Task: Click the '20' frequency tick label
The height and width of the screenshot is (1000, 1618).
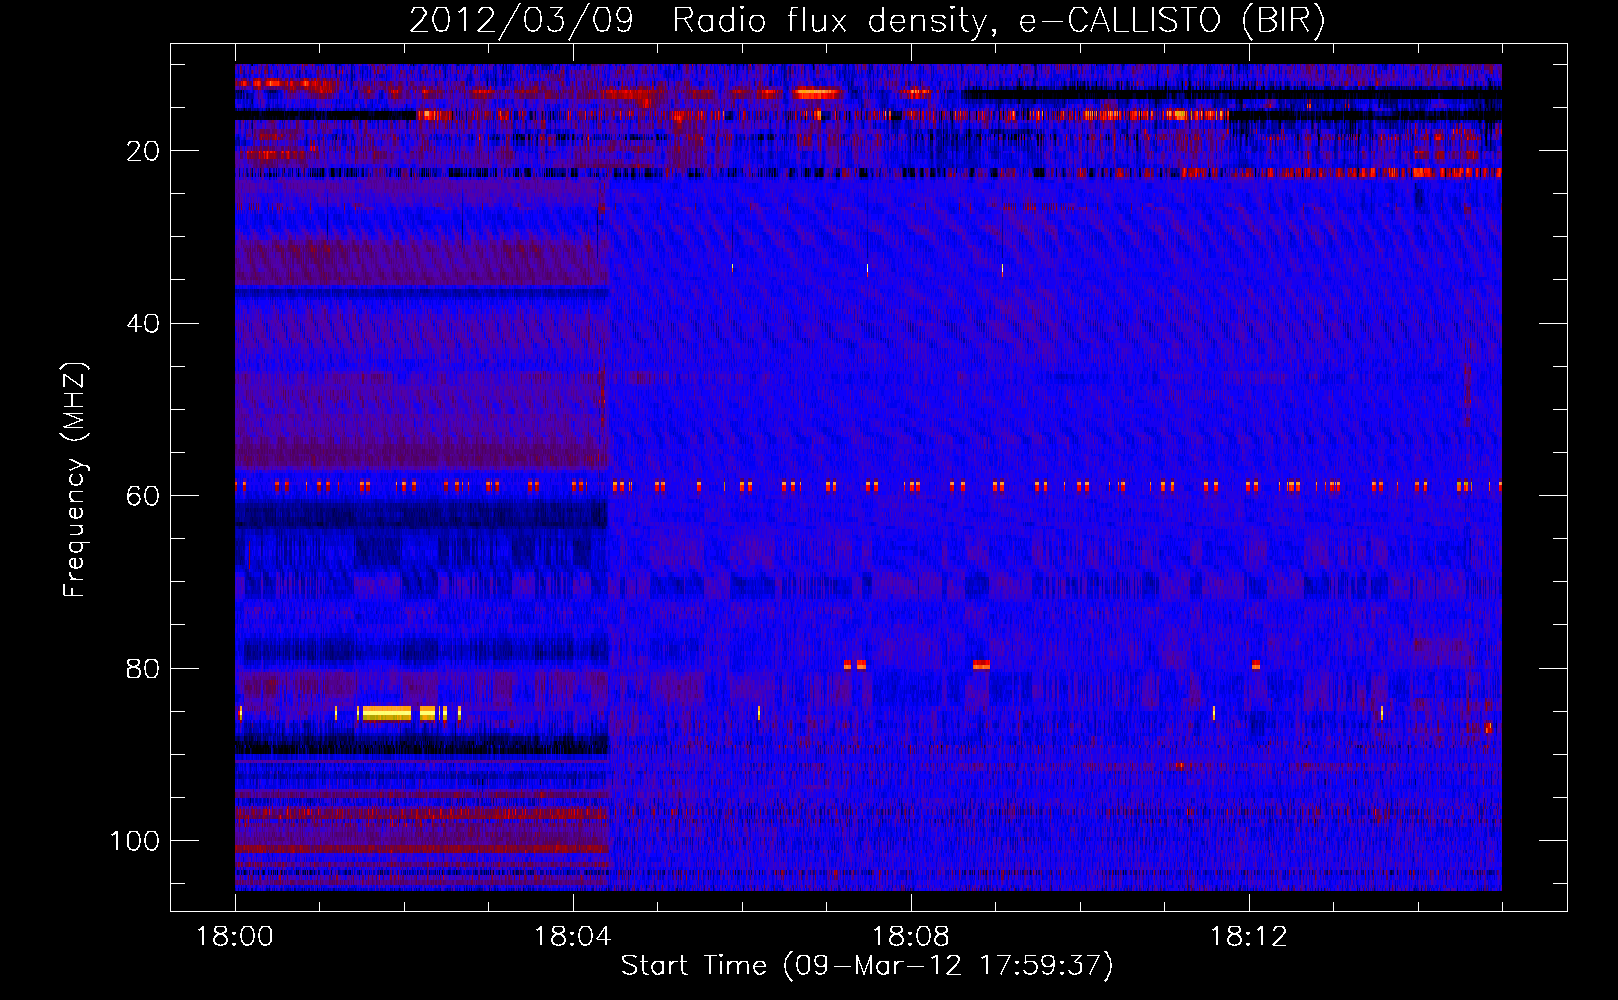Action: tap(143, 151)
